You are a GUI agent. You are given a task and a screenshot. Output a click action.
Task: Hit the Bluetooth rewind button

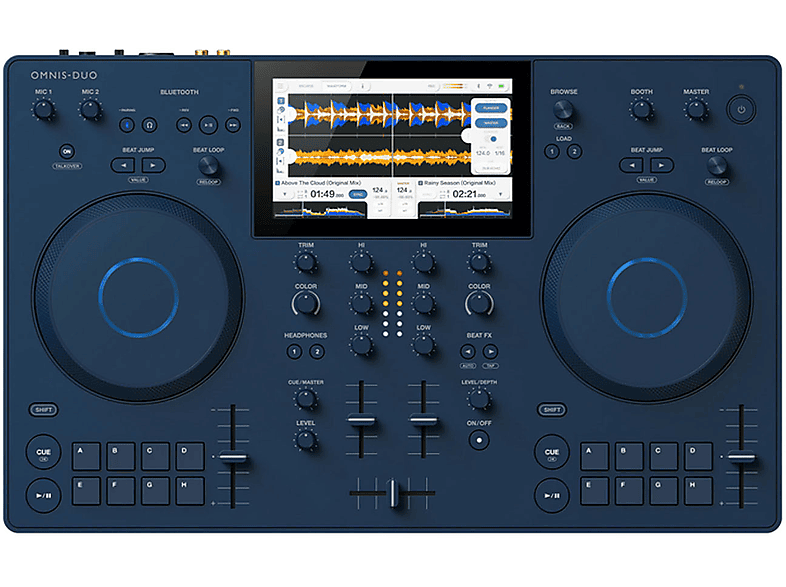coord(184,125)
